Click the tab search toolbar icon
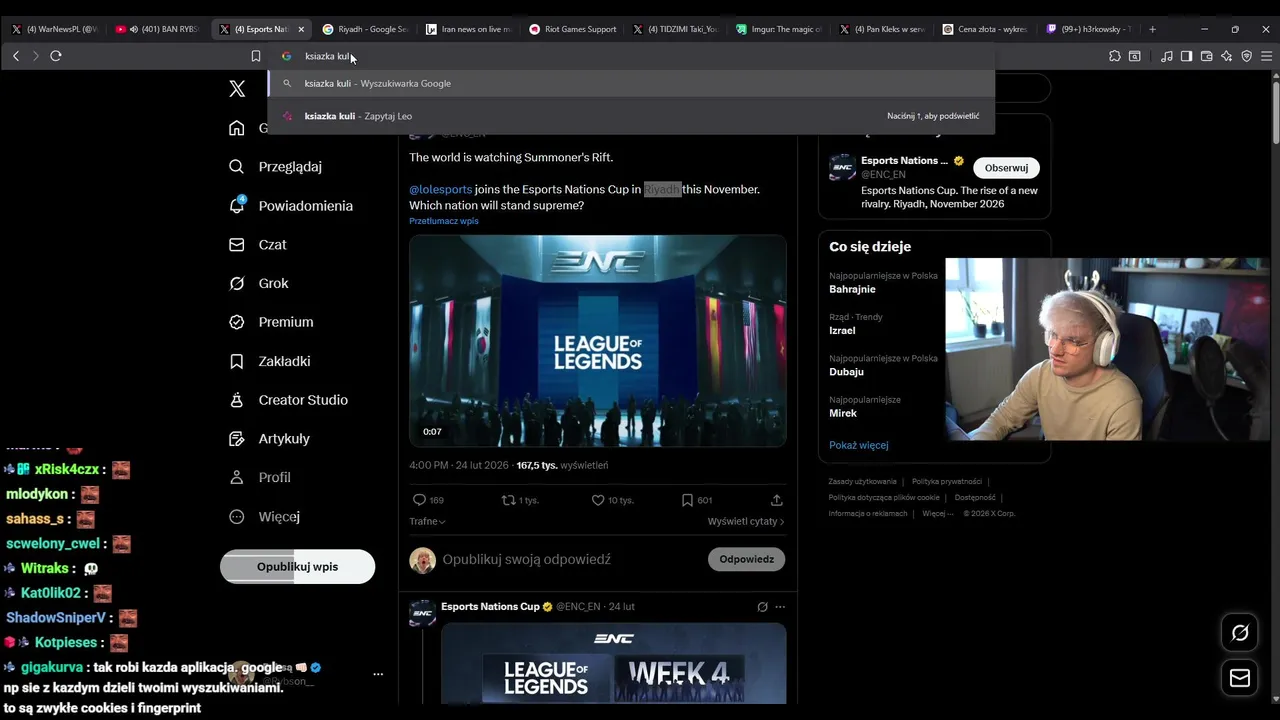Screen dimensions: 1280x720 (1135, 56)
